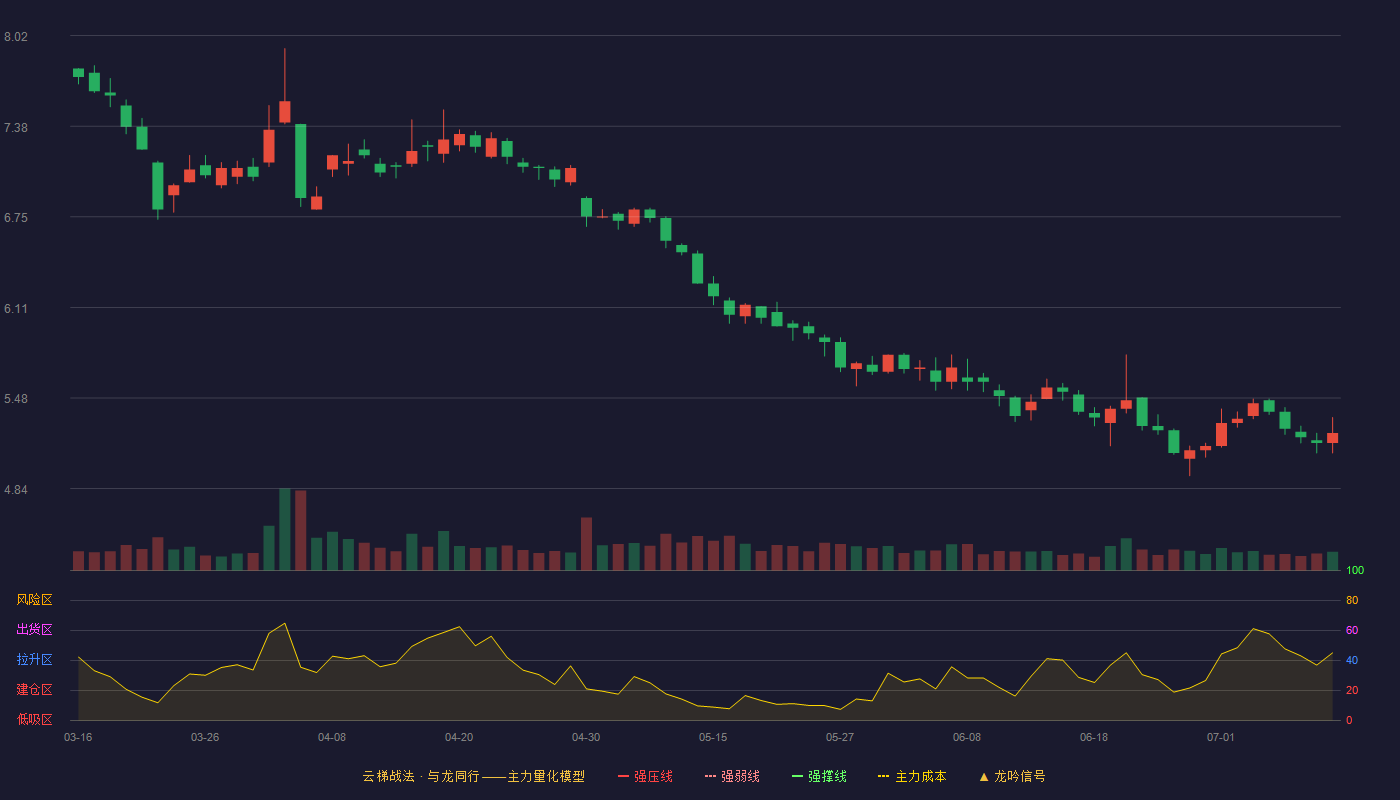The height and width of the screenshot is (800, 1400).
Task: Click the 8.02 price axis label
Action: (x=16, y=37)
